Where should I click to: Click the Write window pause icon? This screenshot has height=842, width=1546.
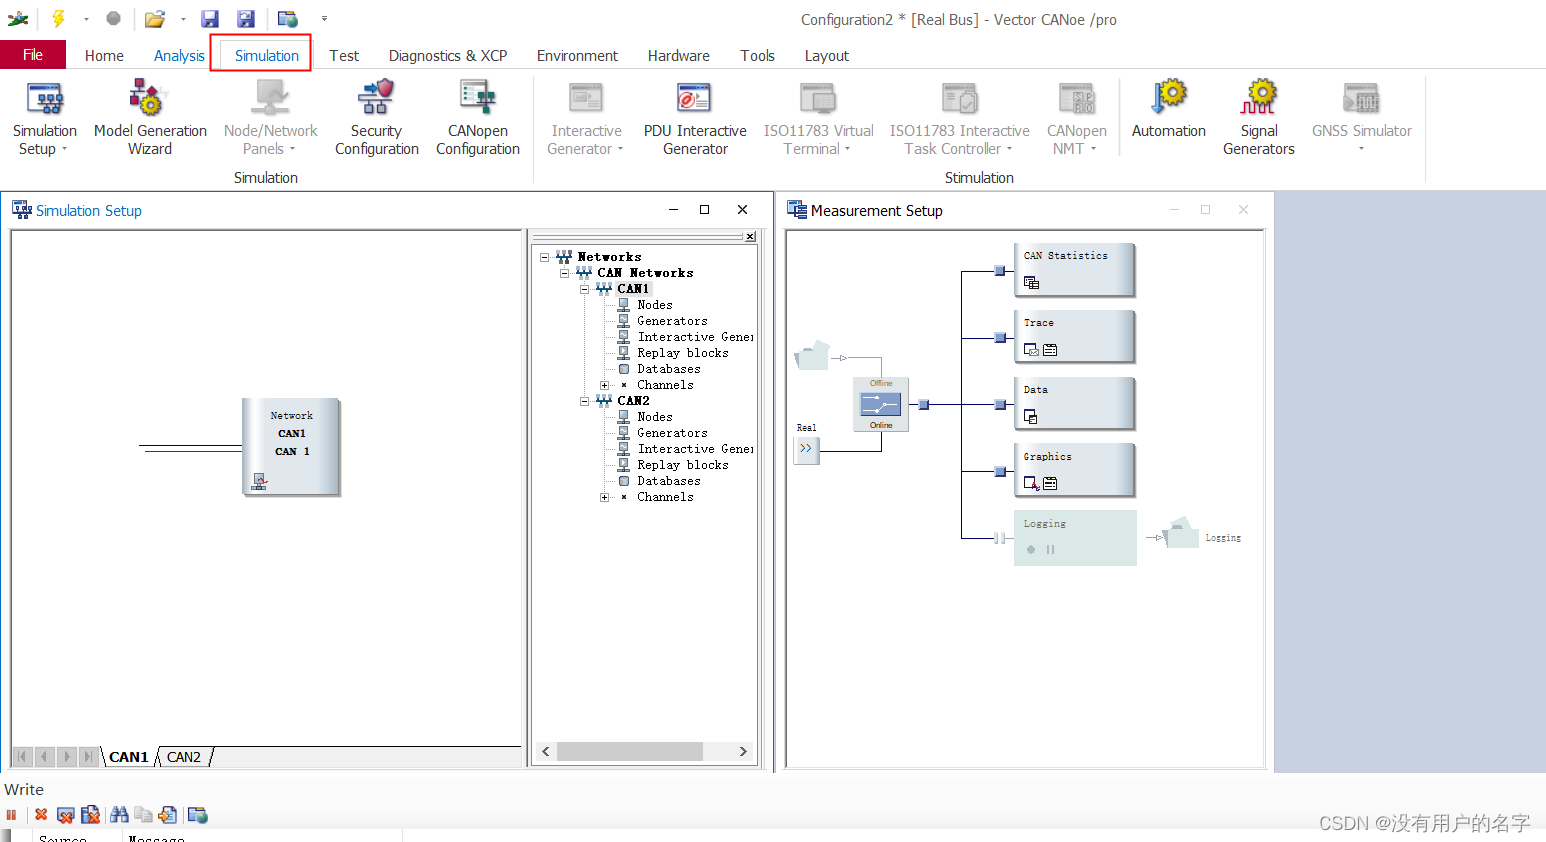point(11,815)
